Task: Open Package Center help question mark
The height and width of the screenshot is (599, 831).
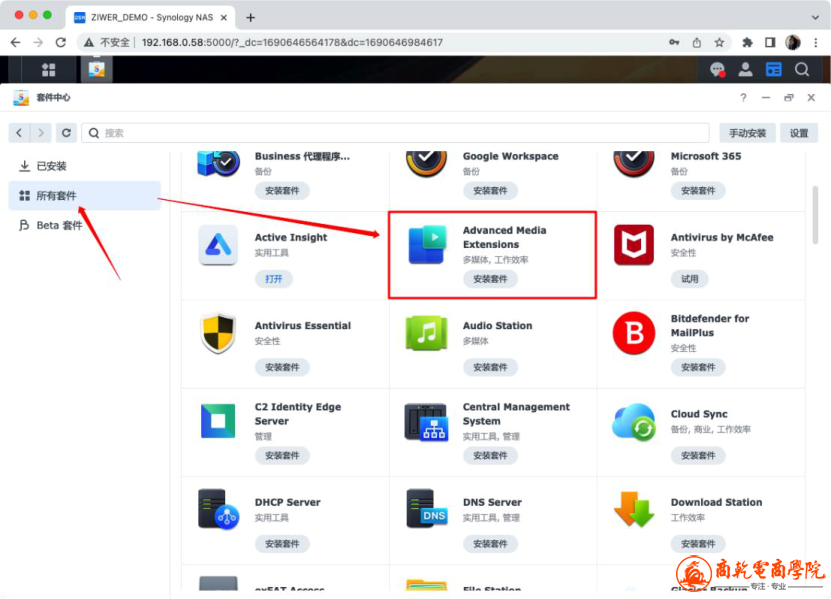Action: tap(743, 98)
